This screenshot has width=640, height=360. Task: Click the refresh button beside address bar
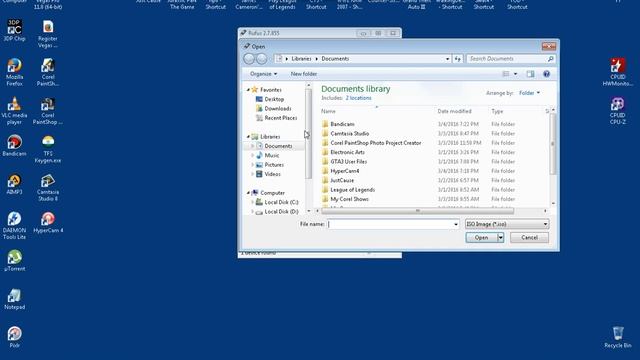click(458, 59)
